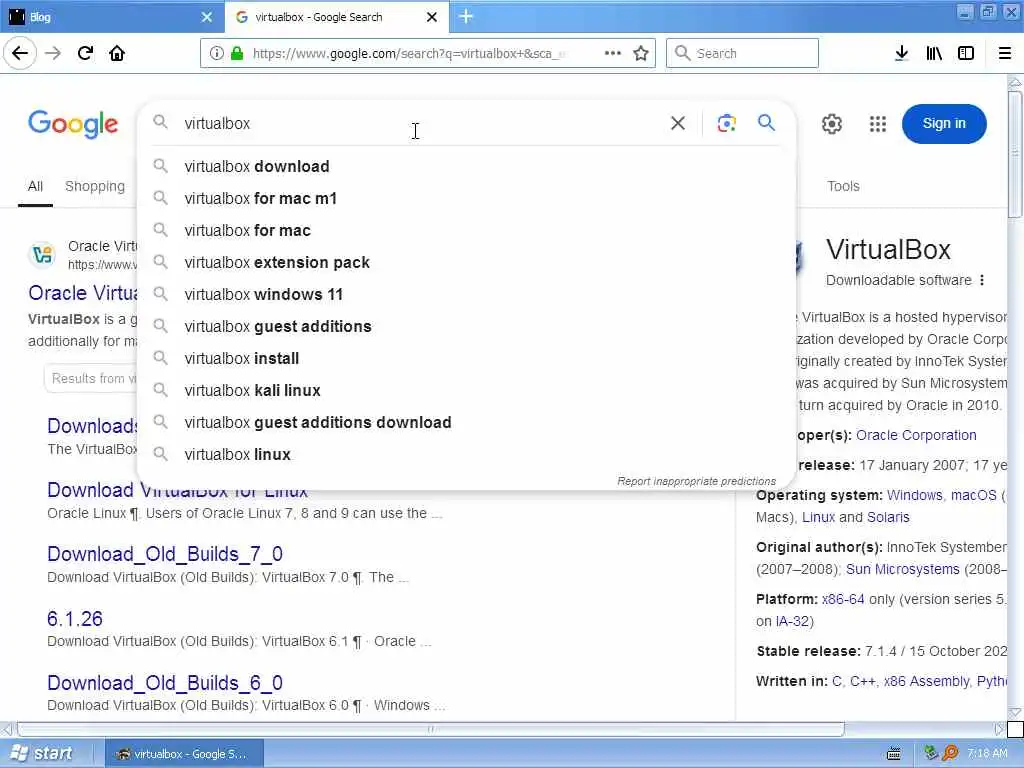Click the Firefox search bar field
This screenshot has width=1024, height=768.
pos(742,53)
